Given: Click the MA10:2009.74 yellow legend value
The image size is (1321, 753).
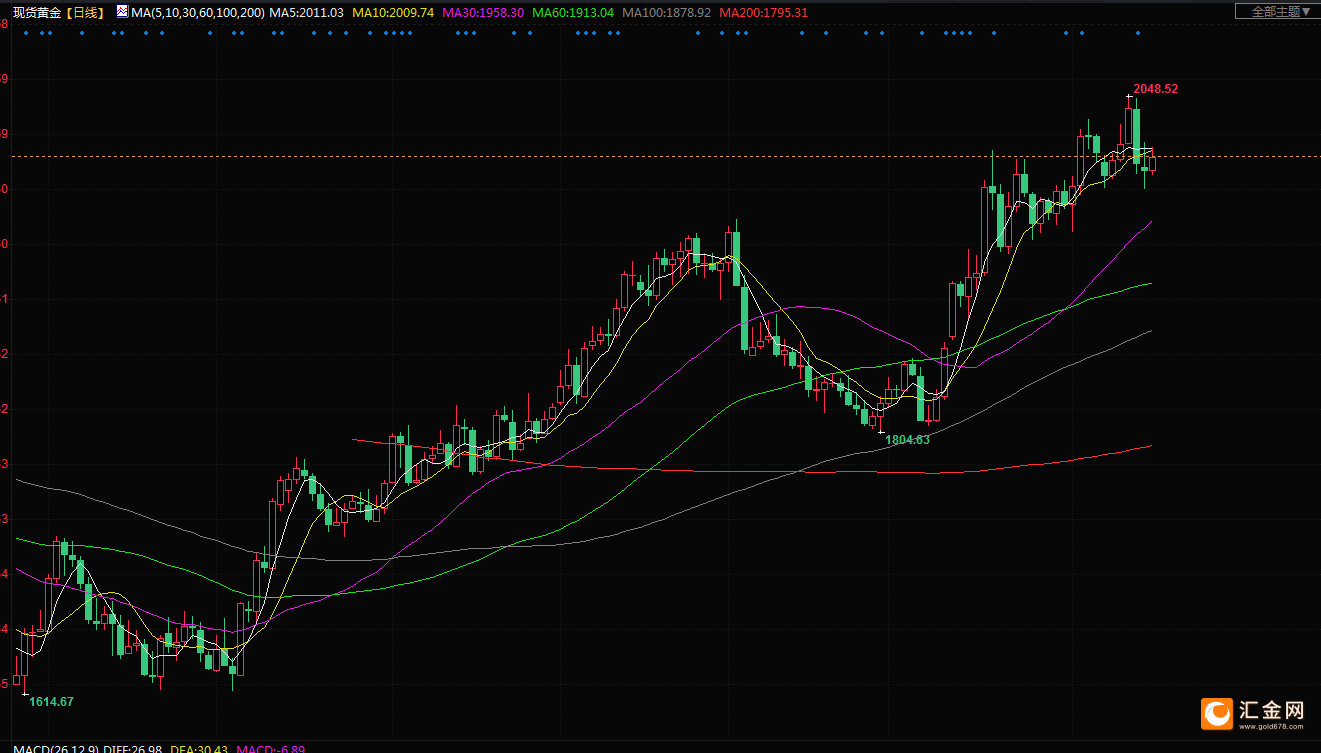Looking at the screenshot, I should pyautogui.click(x=394, y=13).
